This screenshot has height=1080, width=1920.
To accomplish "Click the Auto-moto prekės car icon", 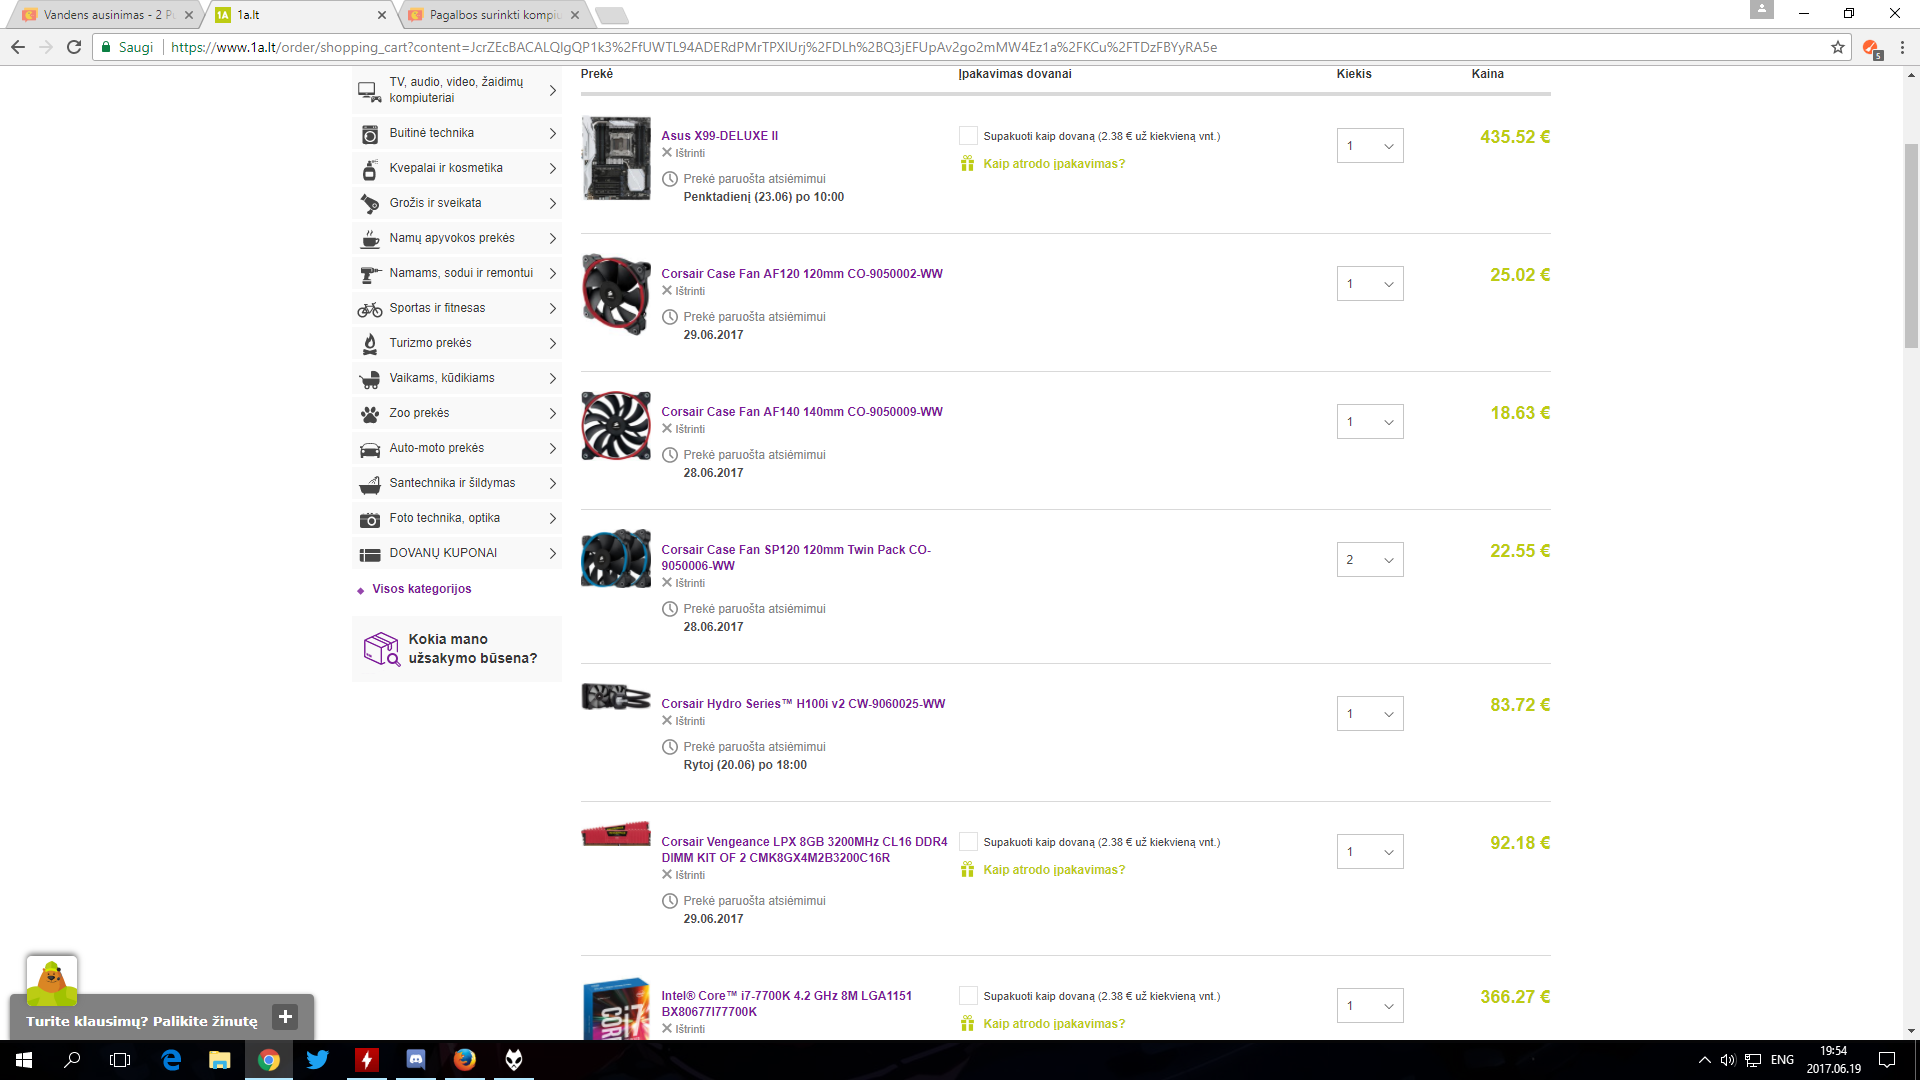I will pyautogui.click(x=370, y=450).
